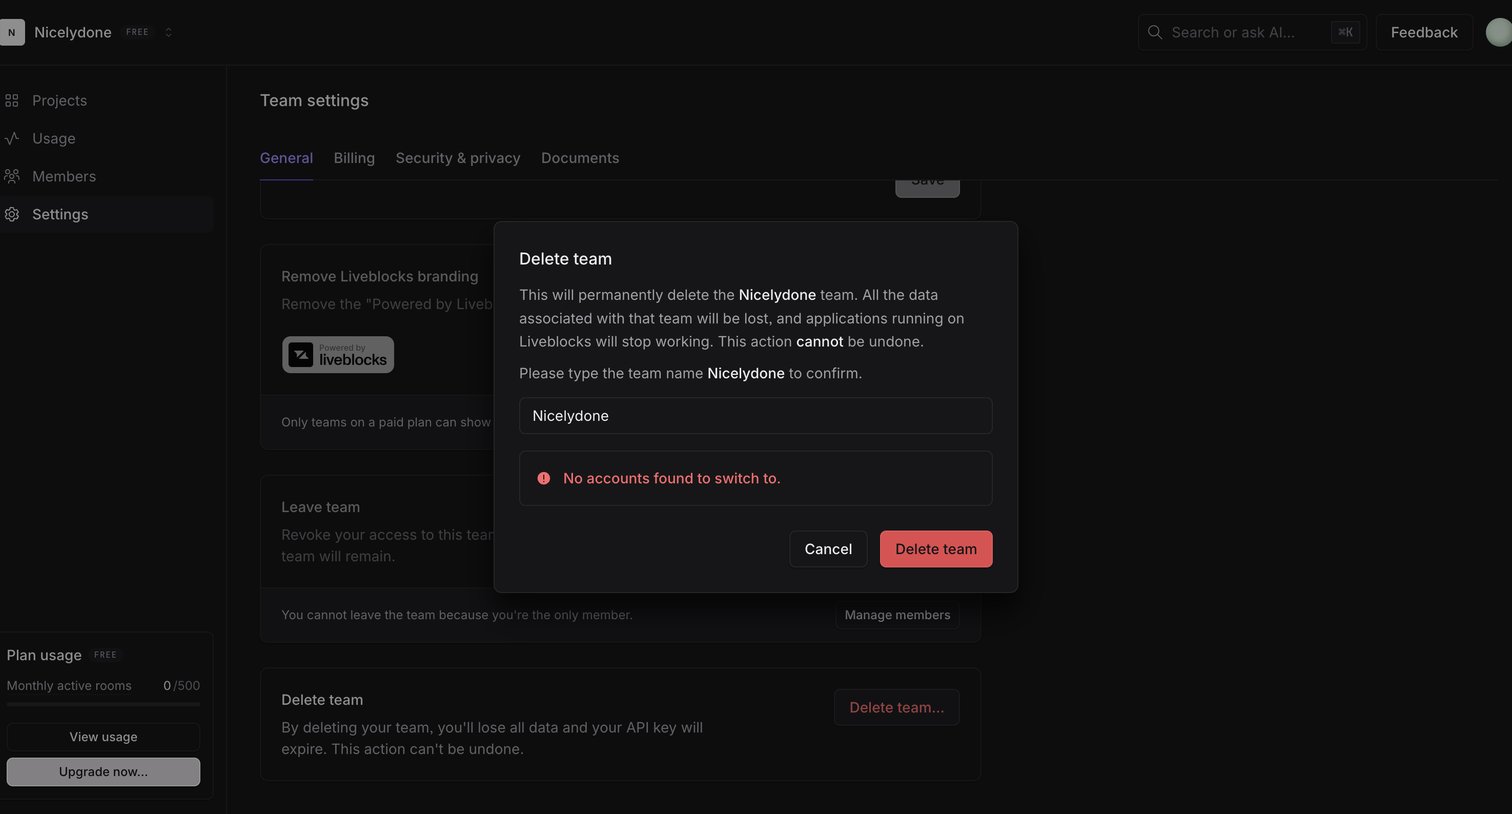Click the Nicelydone team avatar icon
Screen dimensions: 1512x814
pos(12,32)
